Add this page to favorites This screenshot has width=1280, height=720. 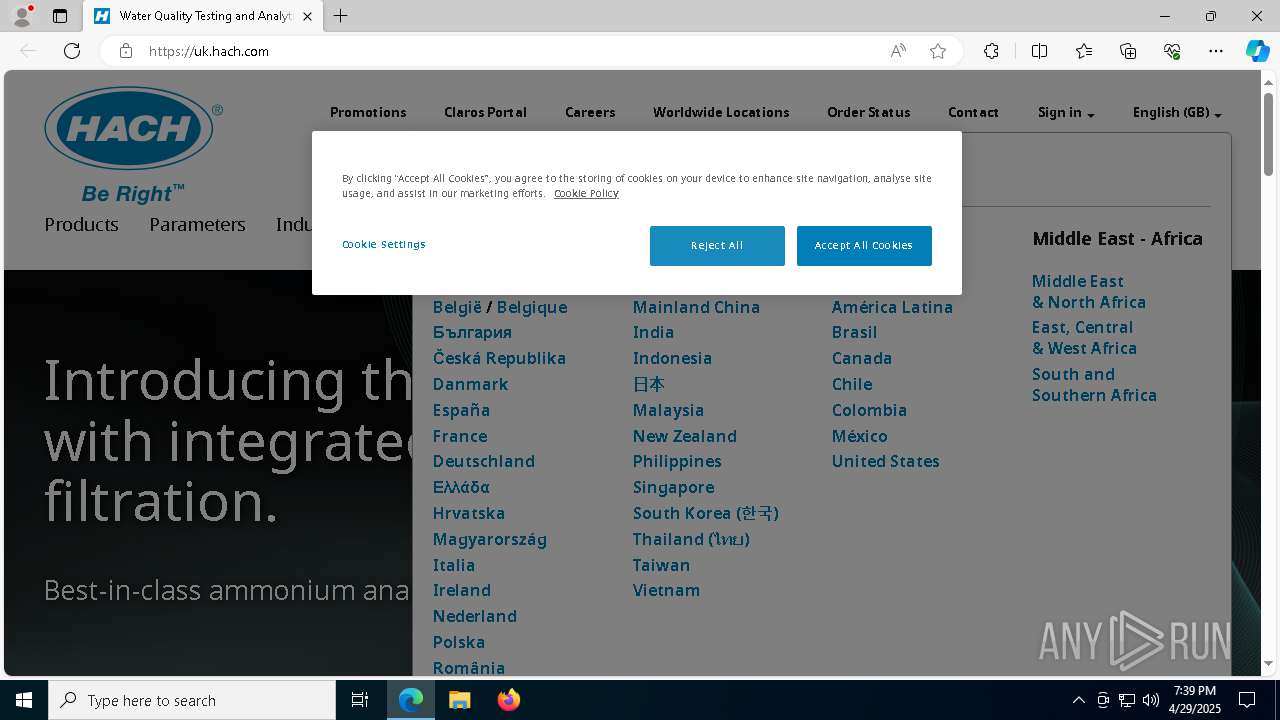937,51
